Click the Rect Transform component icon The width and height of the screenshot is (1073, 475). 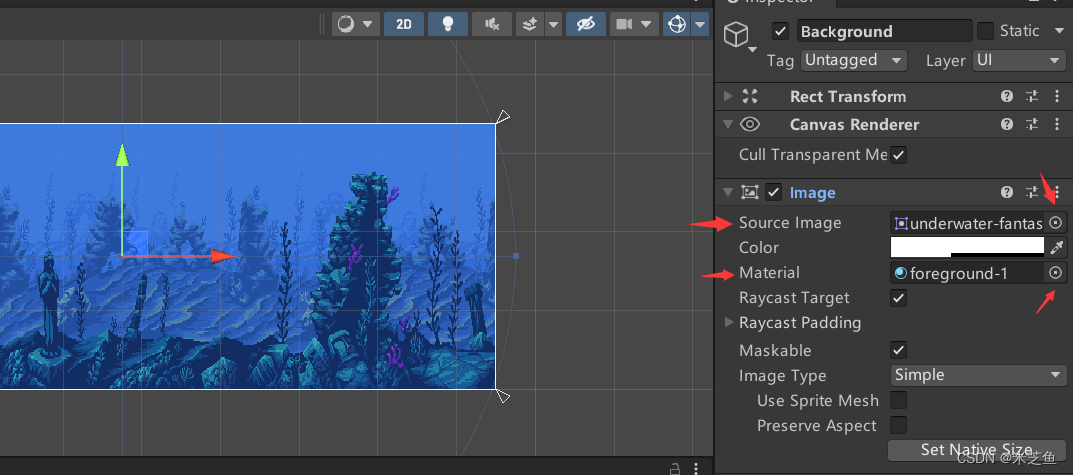[750, 97]
